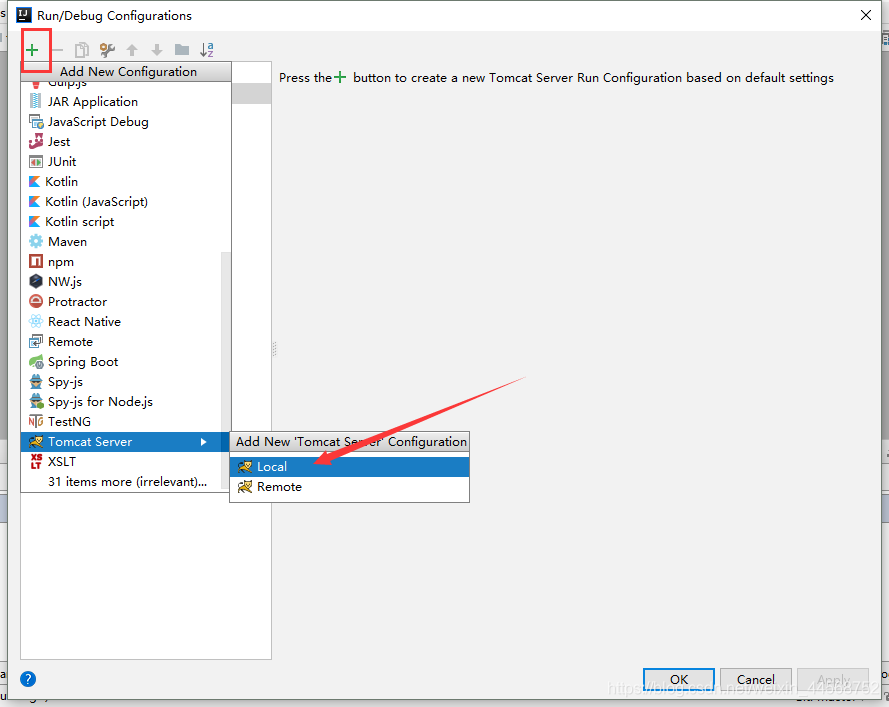The width and height of the screenshot is (889, 707).
Task: Click the green plus Add New Configuration button
Action: coord(32,50)
